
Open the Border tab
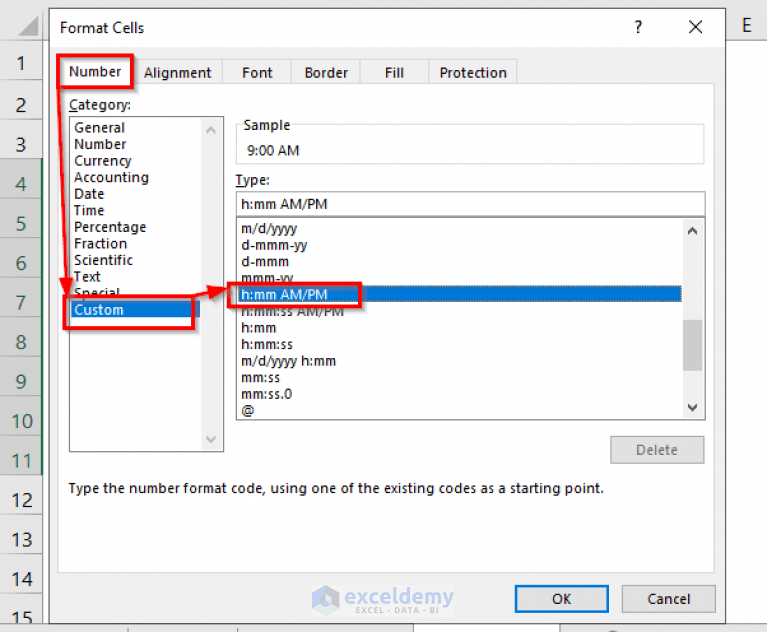click(x=326, y=73)
